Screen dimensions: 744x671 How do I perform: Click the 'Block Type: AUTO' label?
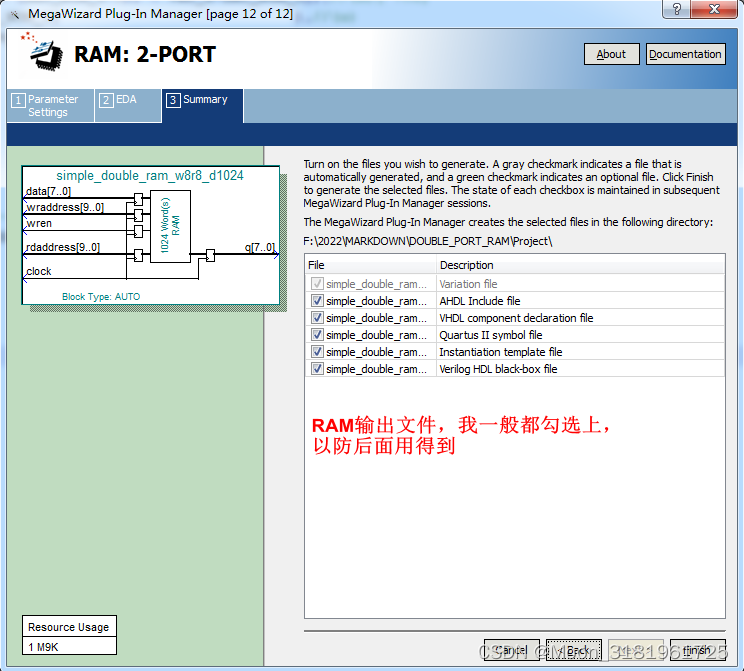[x=101, y=297]
